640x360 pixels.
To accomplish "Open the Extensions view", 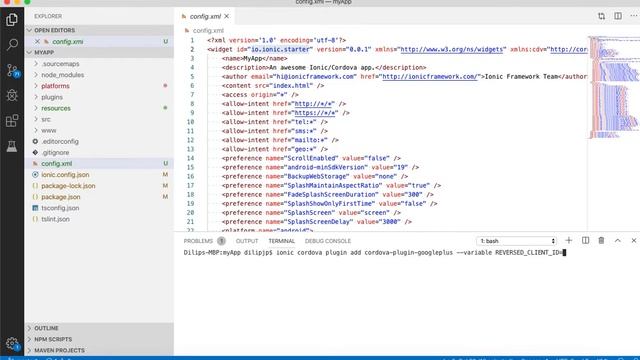I will [x=12, y=120].
